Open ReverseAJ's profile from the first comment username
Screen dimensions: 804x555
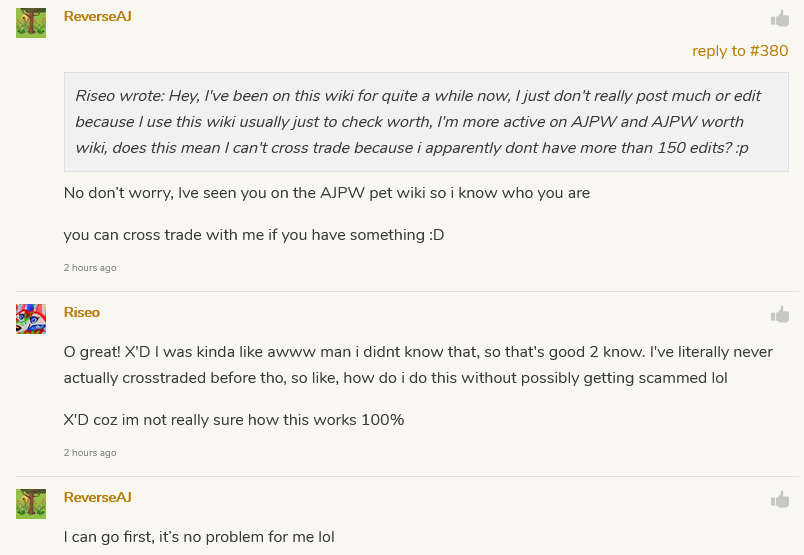97,16
